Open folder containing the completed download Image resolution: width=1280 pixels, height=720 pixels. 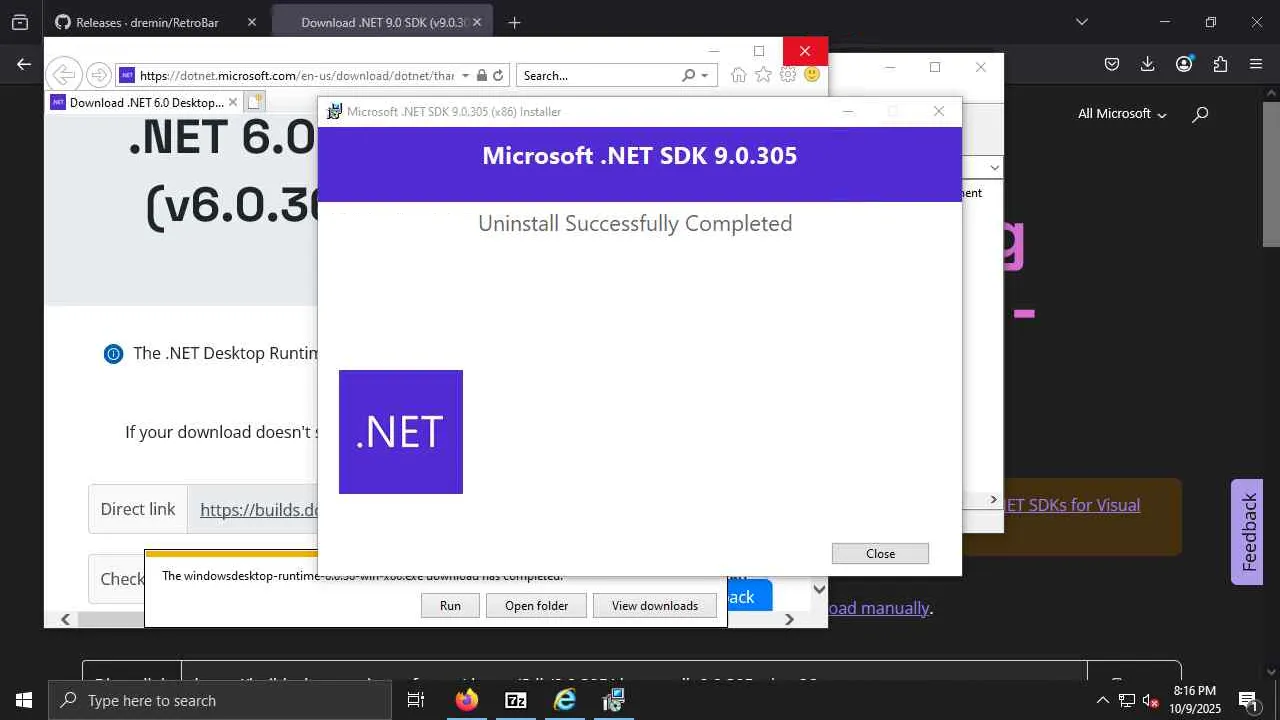pos(536,605)
